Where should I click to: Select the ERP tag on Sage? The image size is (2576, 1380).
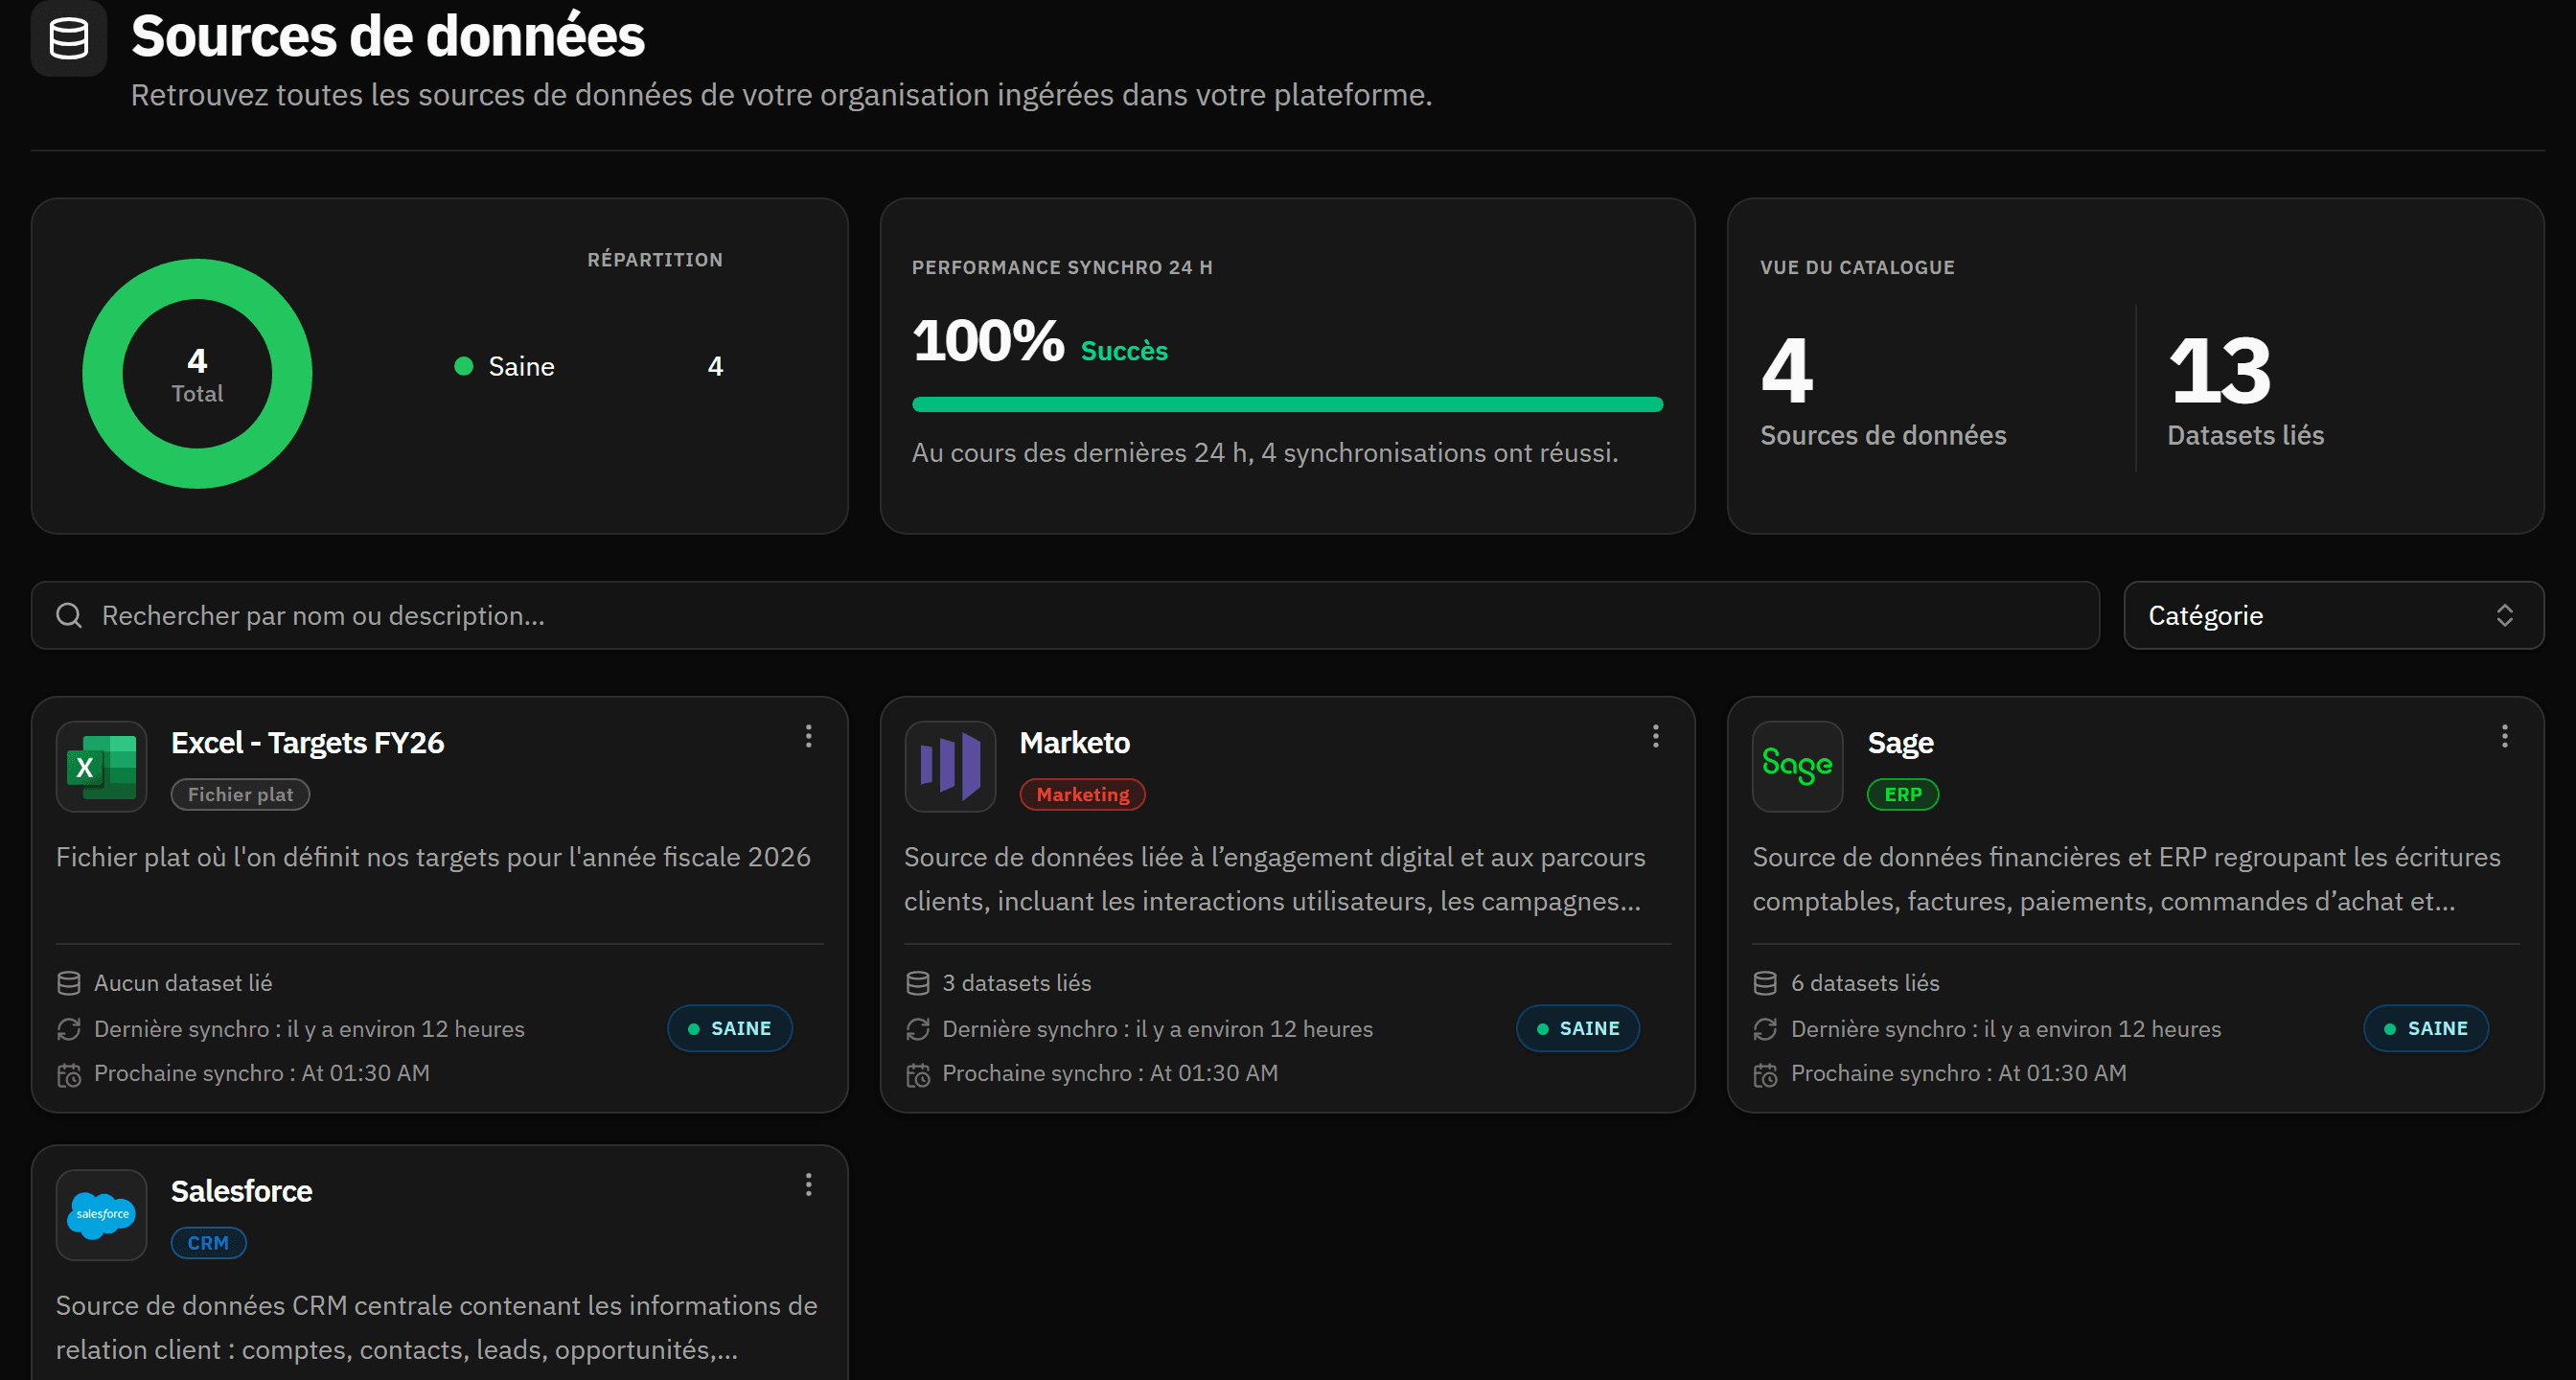(x=1902, y=794)
